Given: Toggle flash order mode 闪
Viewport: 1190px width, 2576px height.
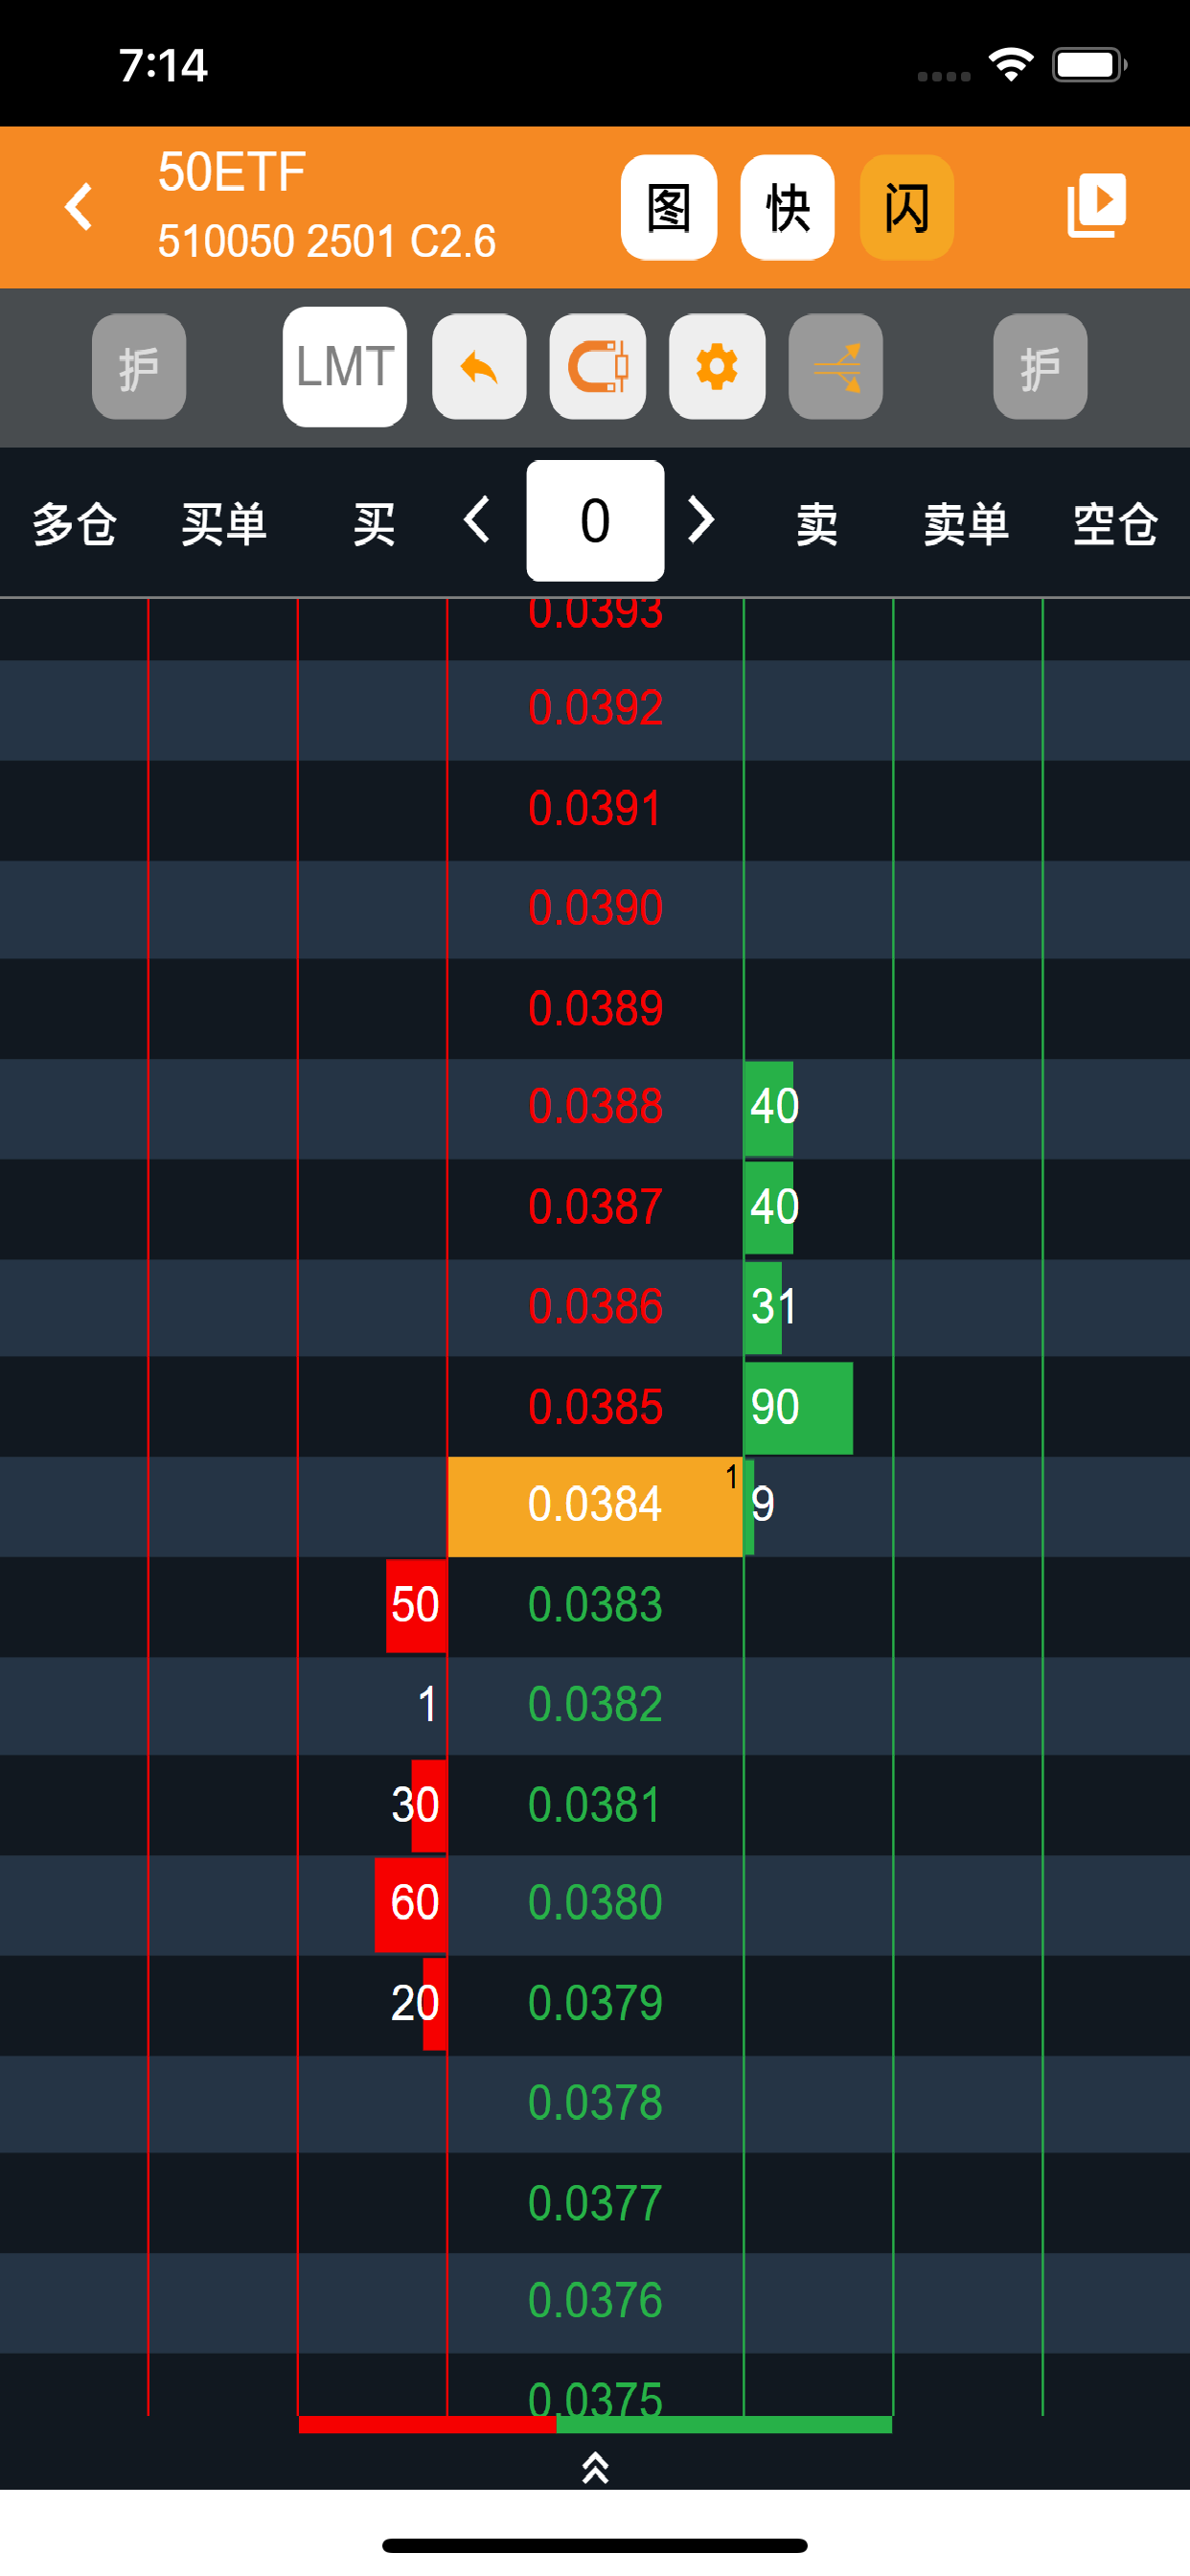Looking at the screenshot, I should (906, 207).
